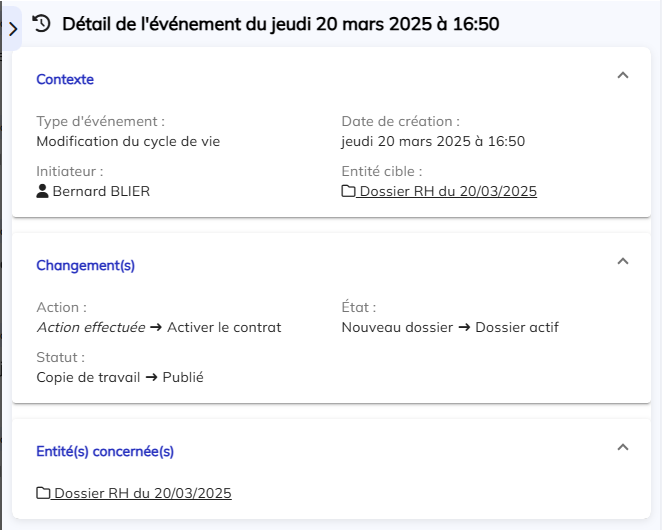Collapse the Contexte section chevron

[622, 75]
